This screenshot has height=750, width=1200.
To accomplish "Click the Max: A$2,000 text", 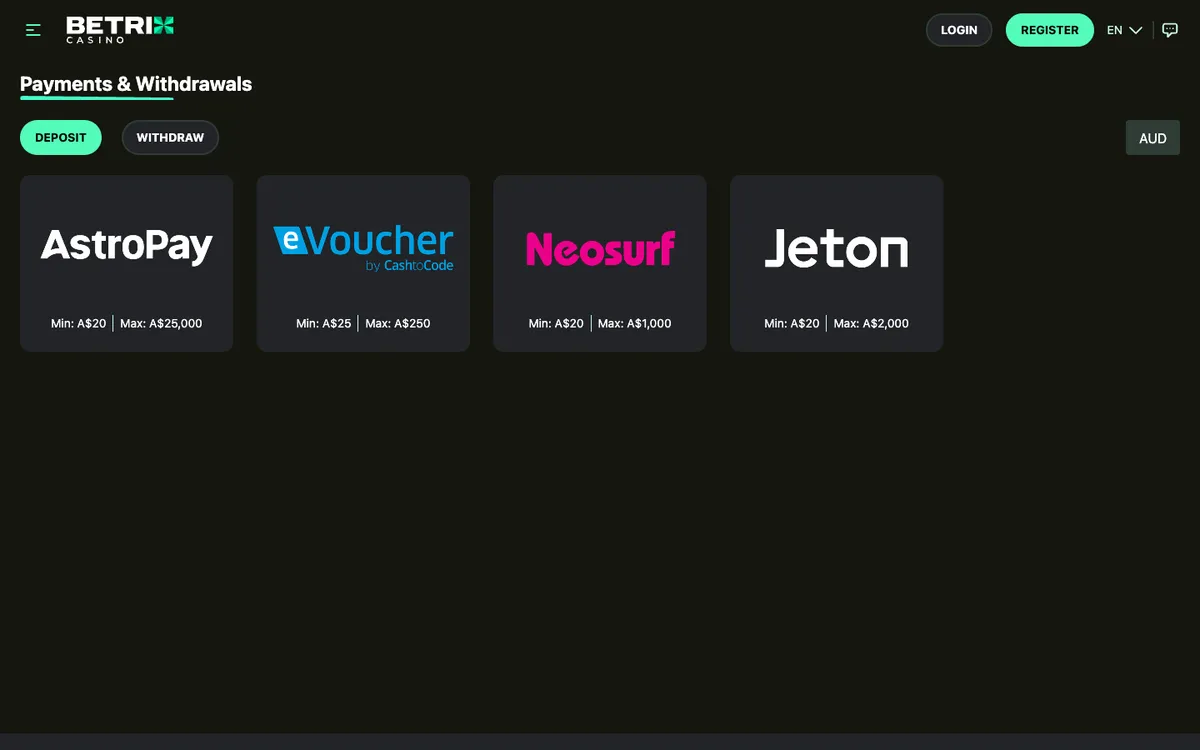I will coord(871,324).
